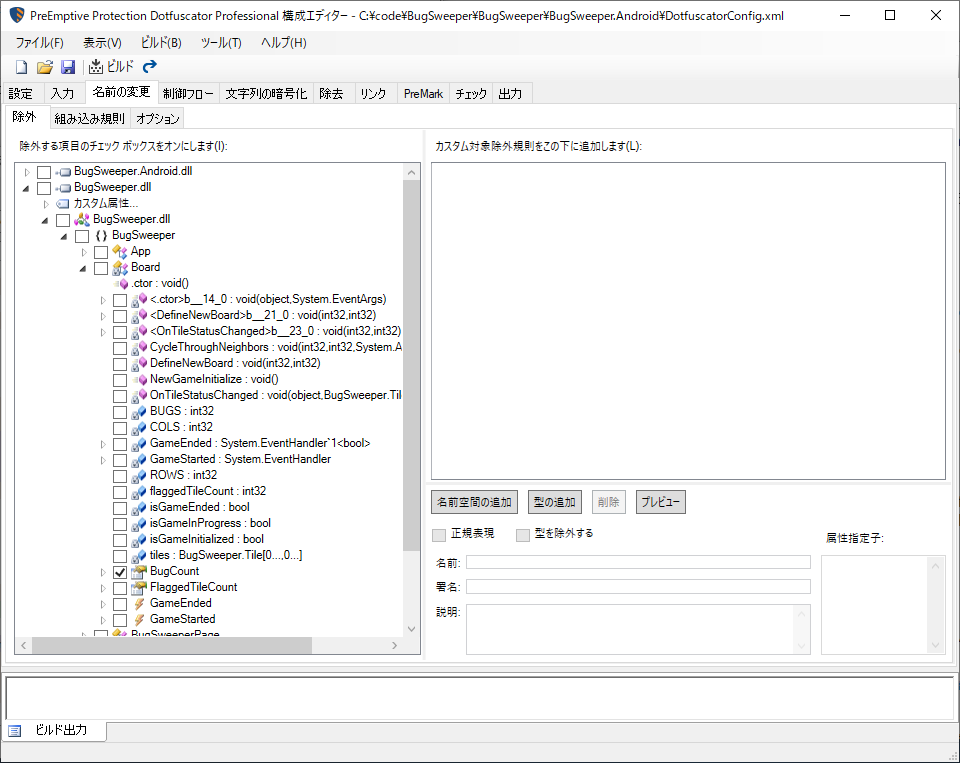Image resolution: width=960 pixels, height=763 pixels.
Task: Save config with floppy disk icon
Action: [68, 67]
